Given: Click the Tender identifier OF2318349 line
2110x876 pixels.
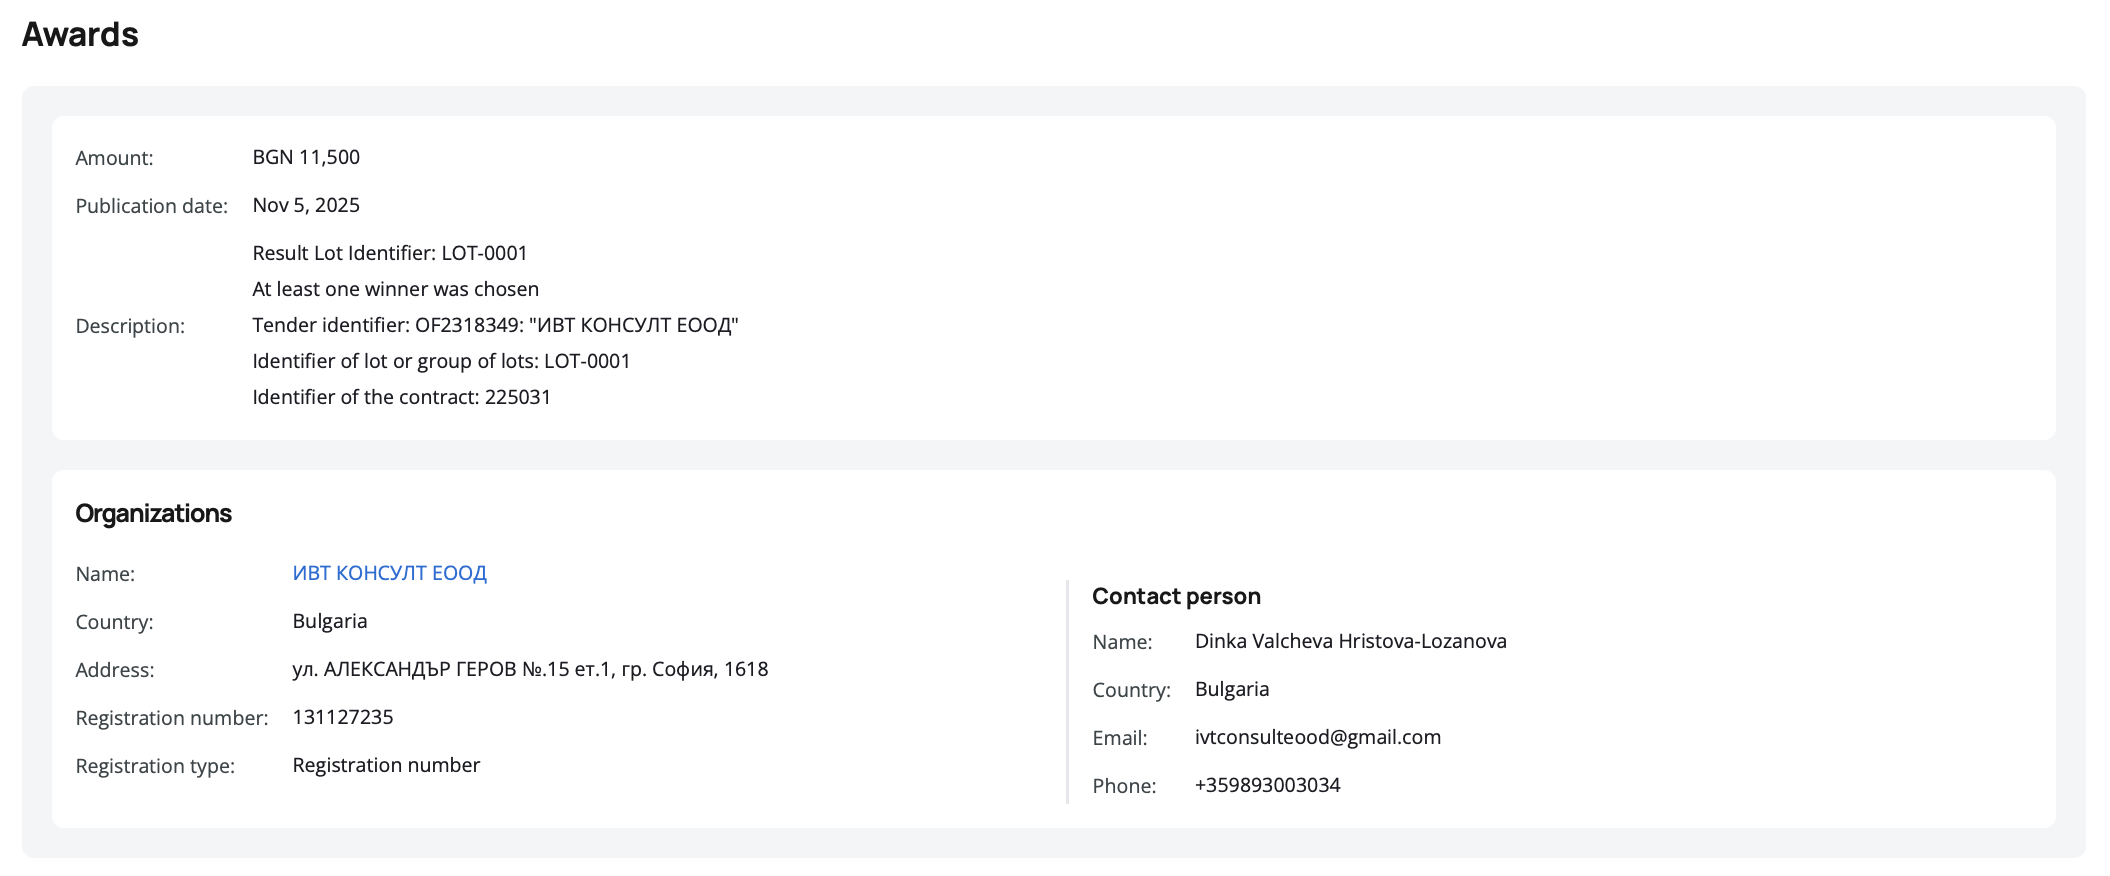Looking at the screenshot, I should click(x=495, y=325).
